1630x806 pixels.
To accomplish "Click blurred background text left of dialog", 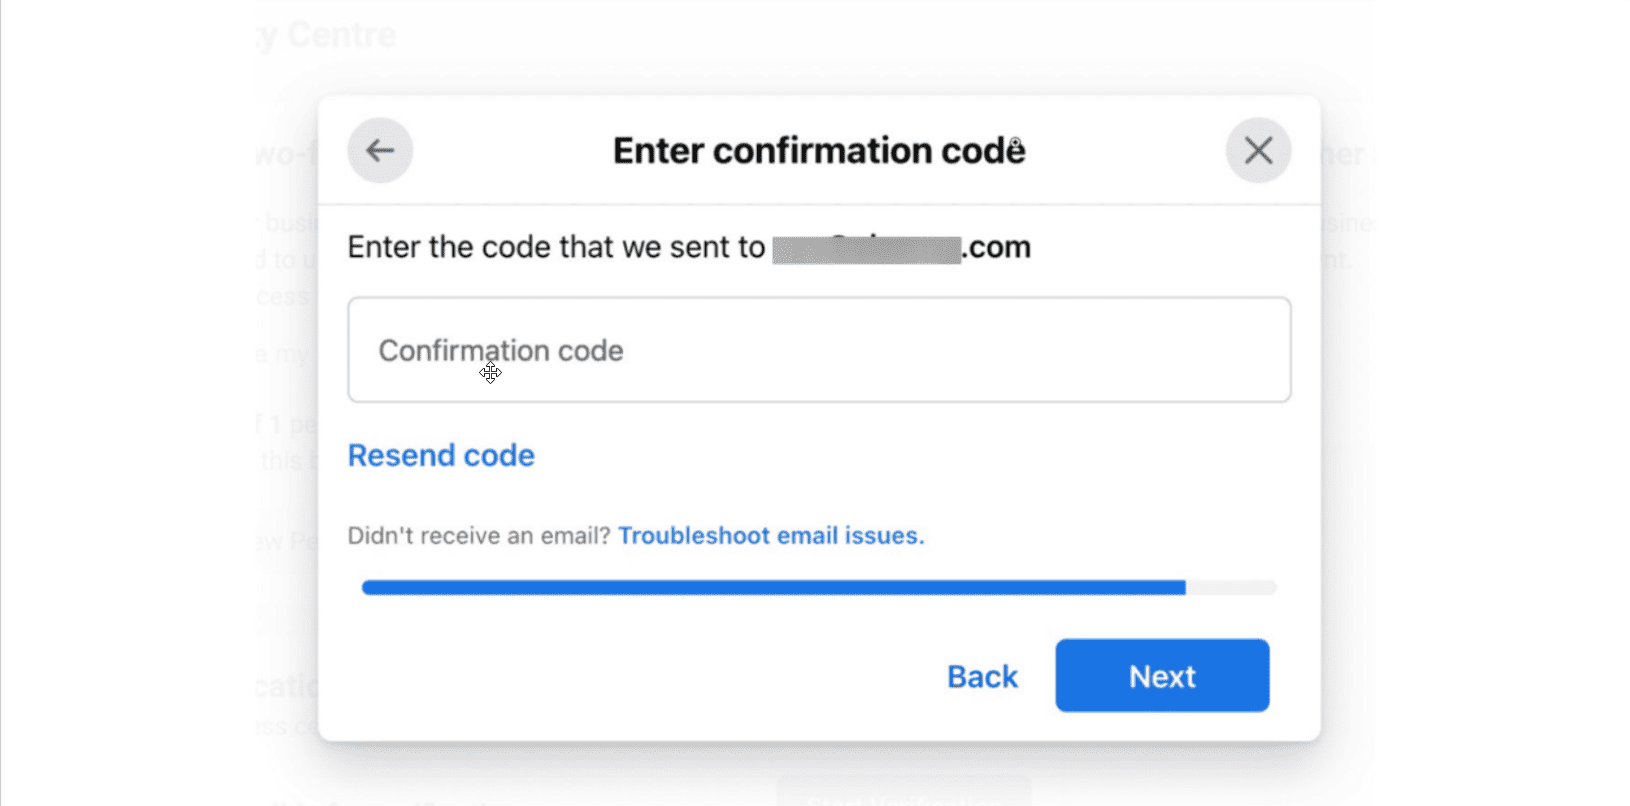I will 286,260.
